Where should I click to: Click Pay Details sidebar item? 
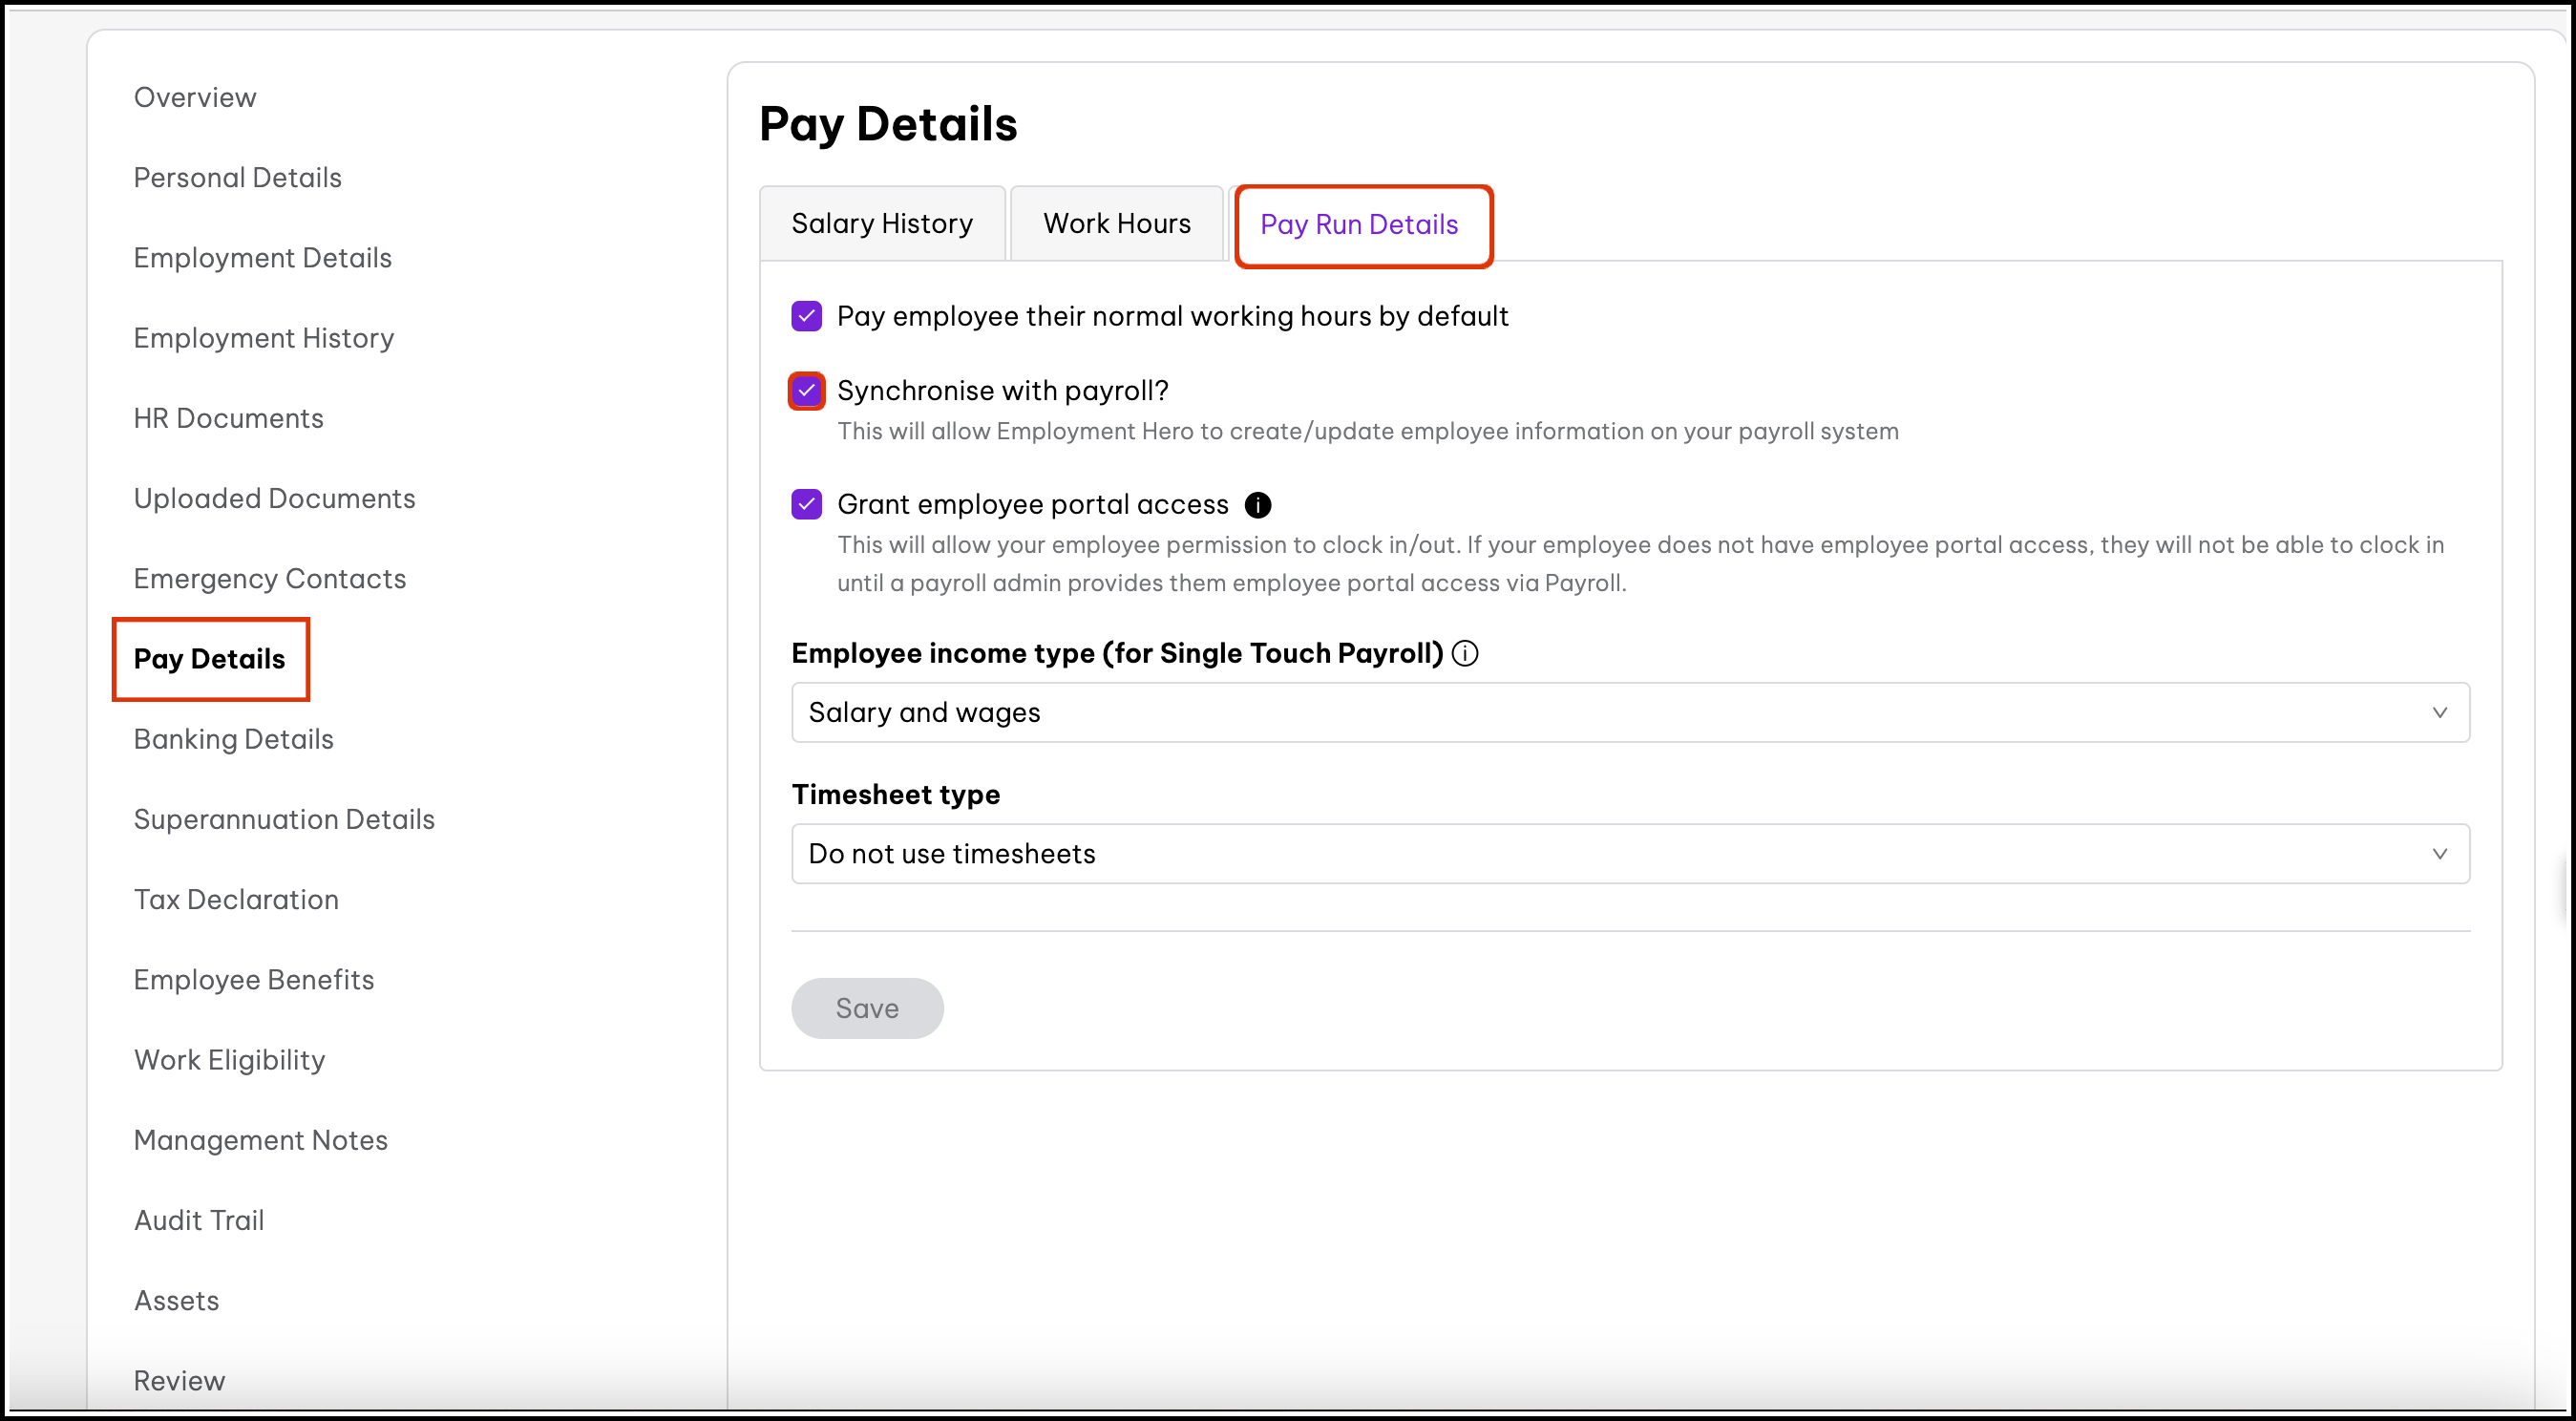pyautogui.click(x=209, y=658)
